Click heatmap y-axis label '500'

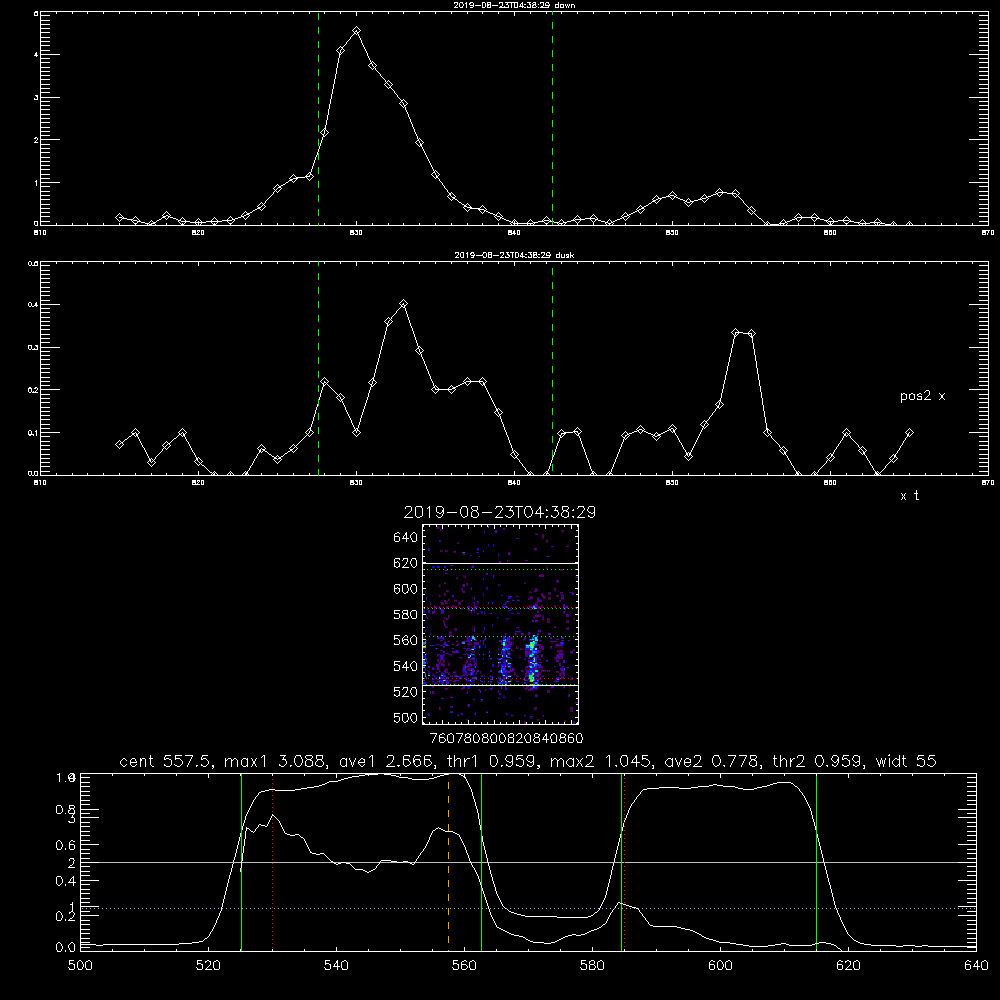[x=405, y=717]
